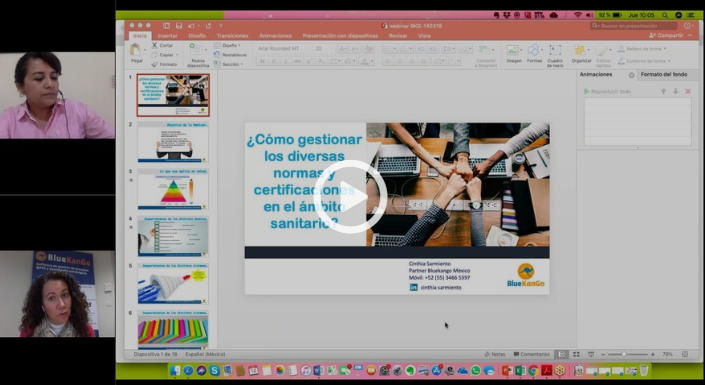Viewport: 705px width, 385px height.
Task: Click the Cortar scissors icon
Action: pos(155,45)
